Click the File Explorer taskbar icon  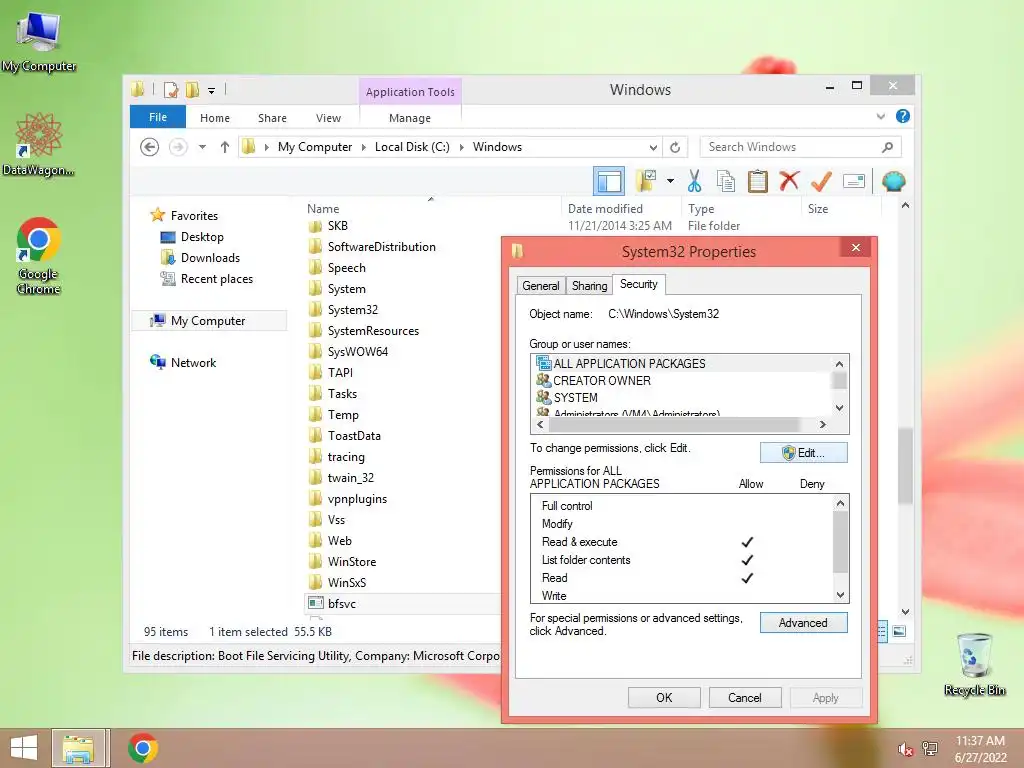[x=78, y=748]
